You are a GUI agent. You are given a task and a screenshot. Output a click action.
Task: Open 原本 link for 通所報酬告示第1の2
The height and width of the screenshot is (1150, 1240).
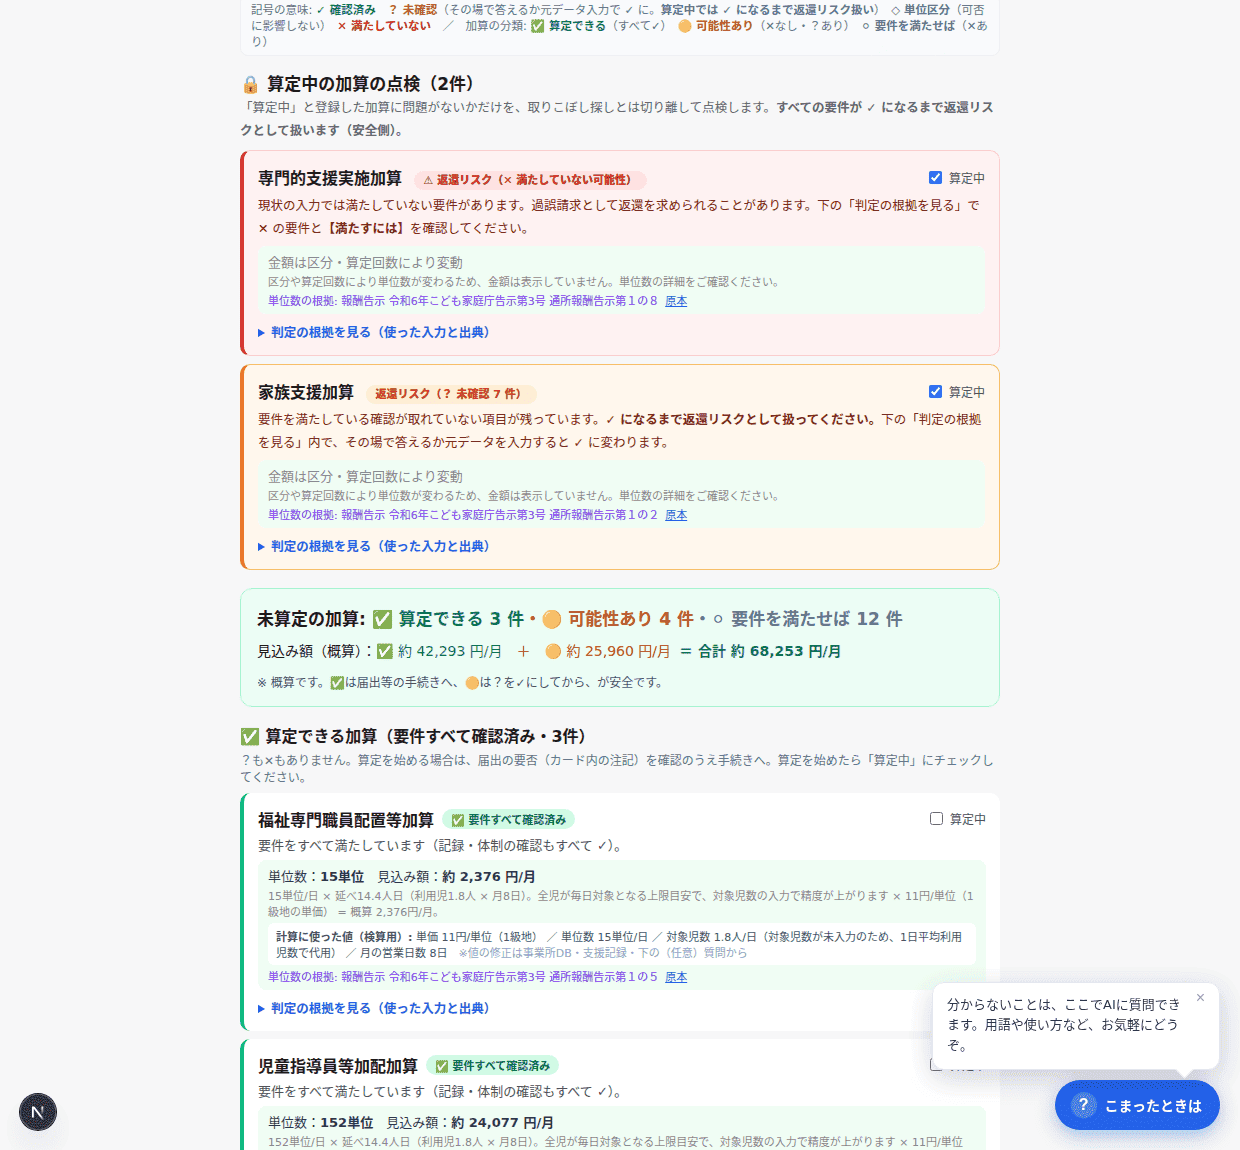676,515
